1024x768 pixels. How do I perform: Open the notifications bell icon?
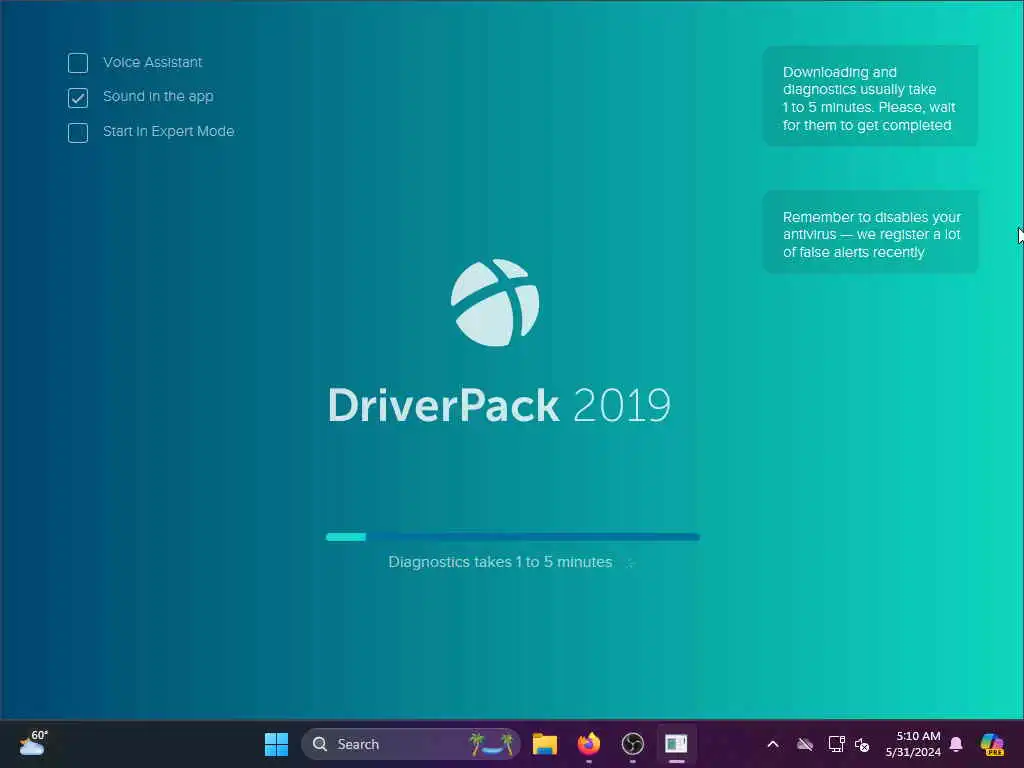click(956, 744)
